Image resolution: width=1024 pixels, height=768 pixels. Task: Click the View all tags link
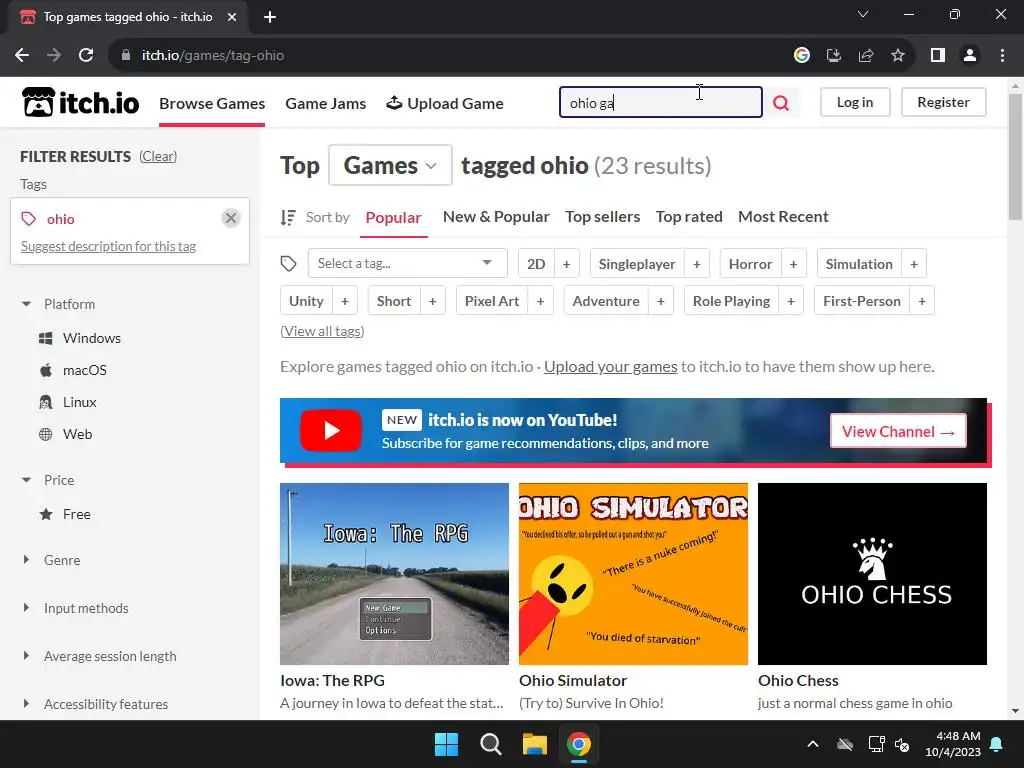[322, 331]
